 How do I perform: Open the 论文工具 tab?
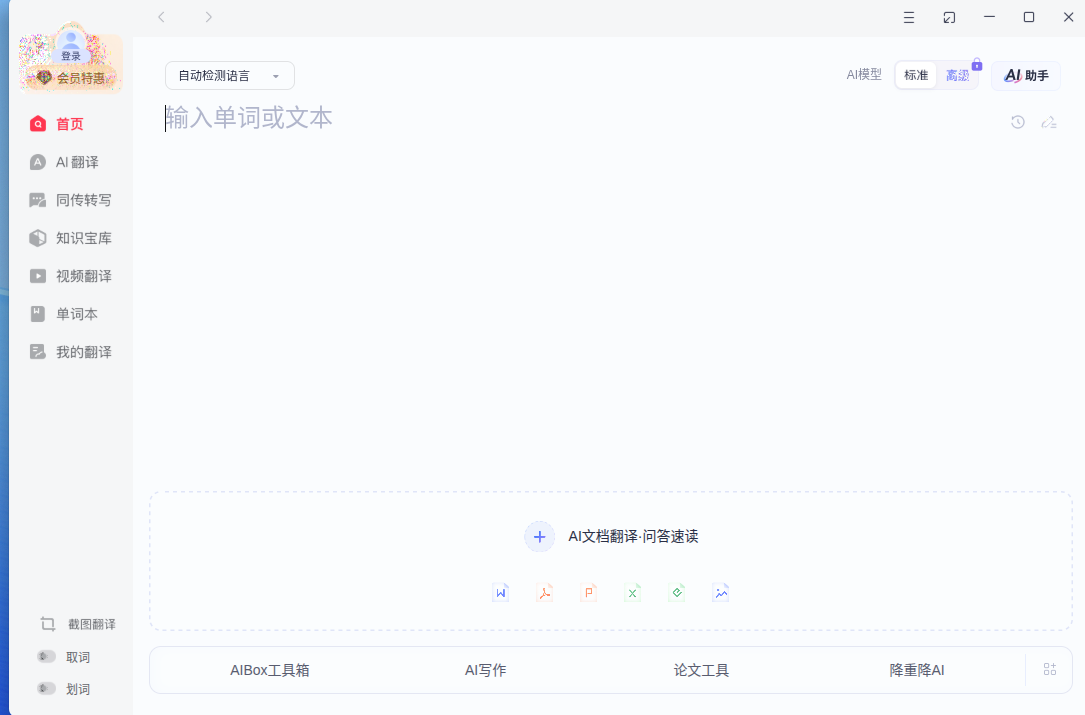coord(702,670)
